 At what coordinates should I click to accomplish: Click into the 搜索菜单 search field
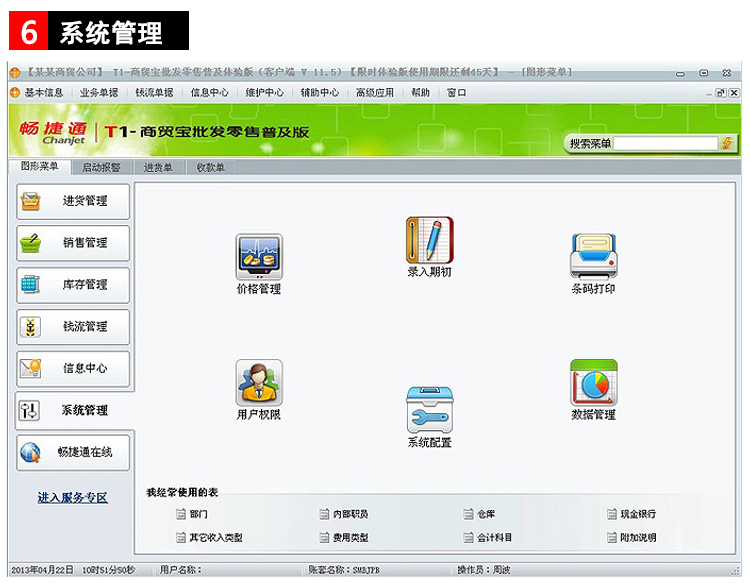coord(665,143)
